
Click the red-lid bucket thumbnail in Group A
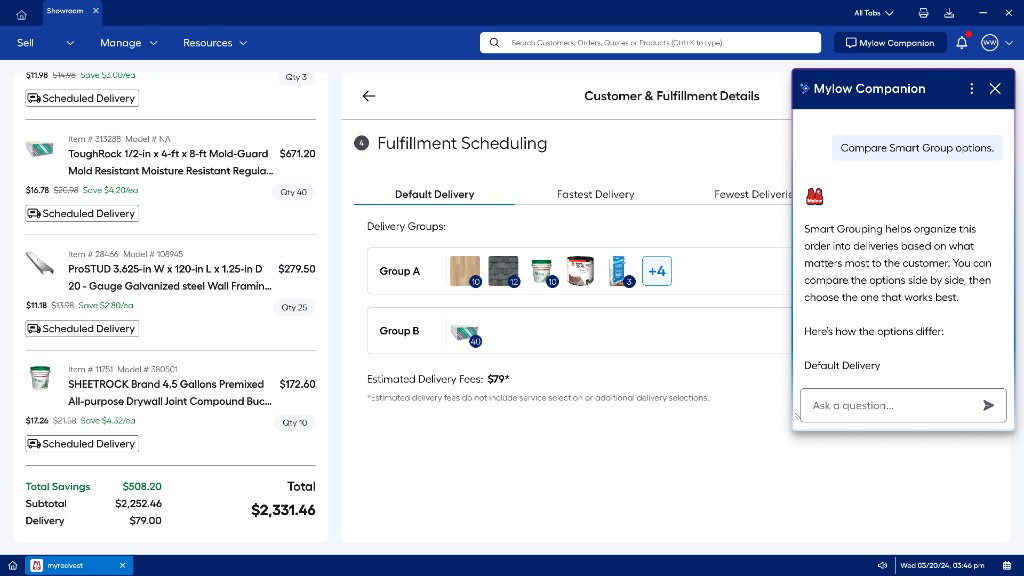pos(581,271)
